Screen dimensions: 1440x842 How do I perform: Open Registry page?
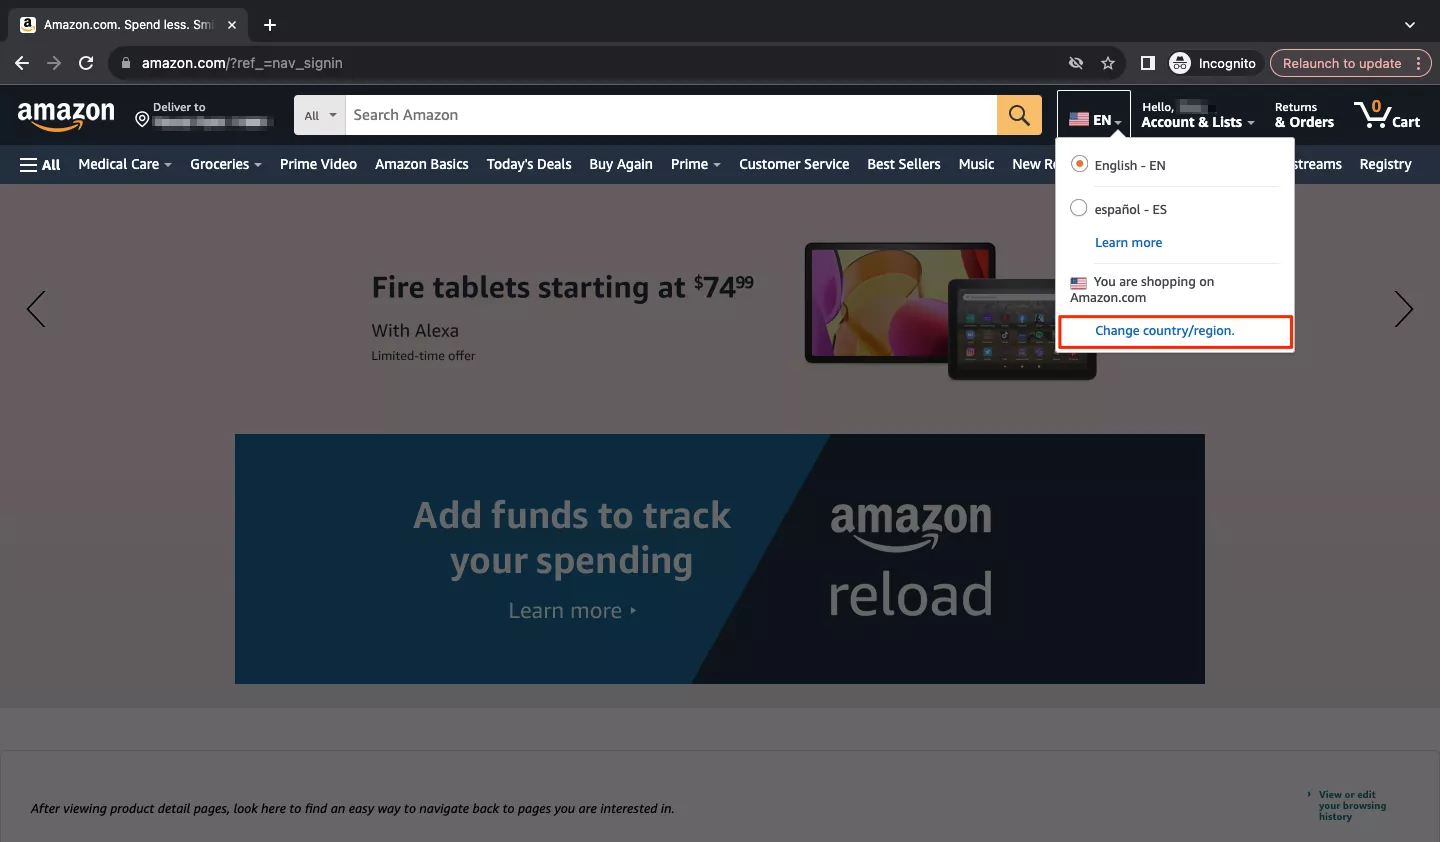click(1385, 164)
